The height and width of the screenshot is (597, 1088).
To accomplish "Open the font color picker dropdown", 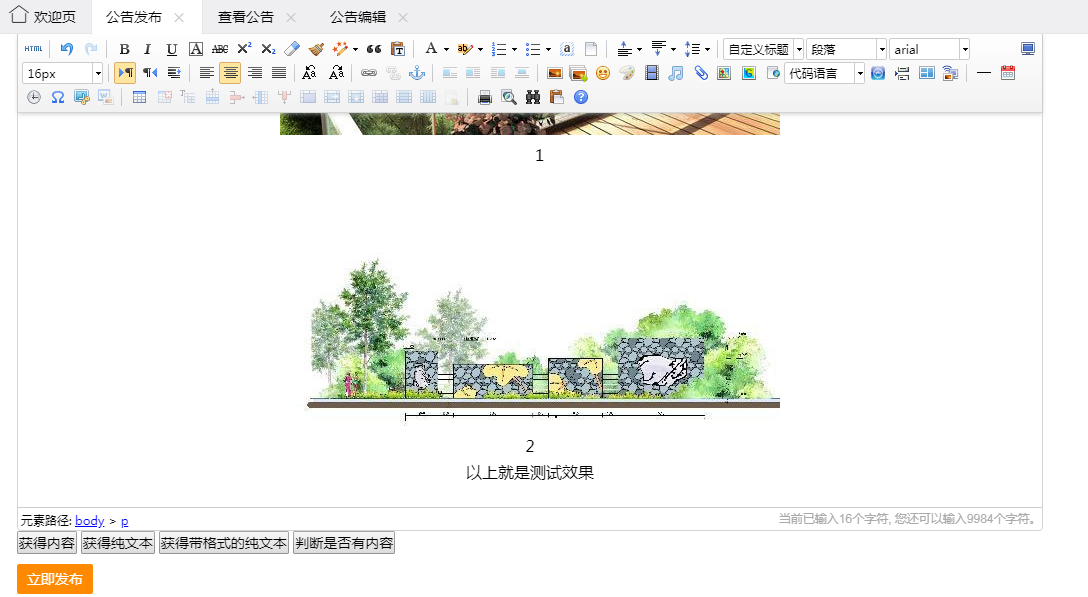I will [445, 48].
